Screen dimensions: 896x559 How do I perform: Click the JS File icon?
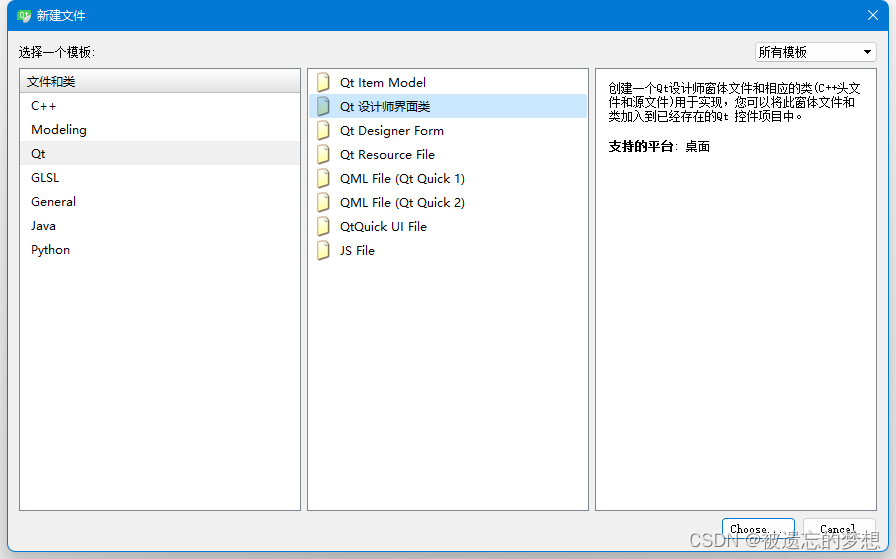point(323,250)
